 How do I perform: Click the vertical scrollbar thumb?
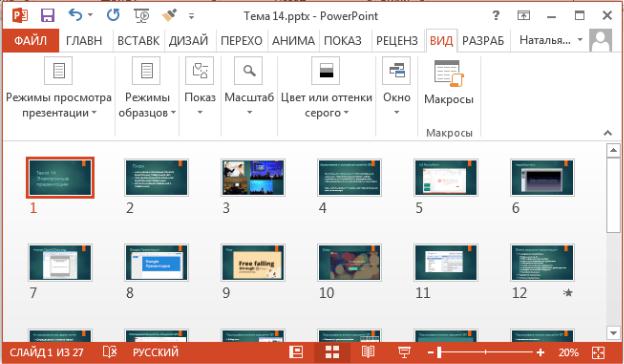click(x=613, y=195)
